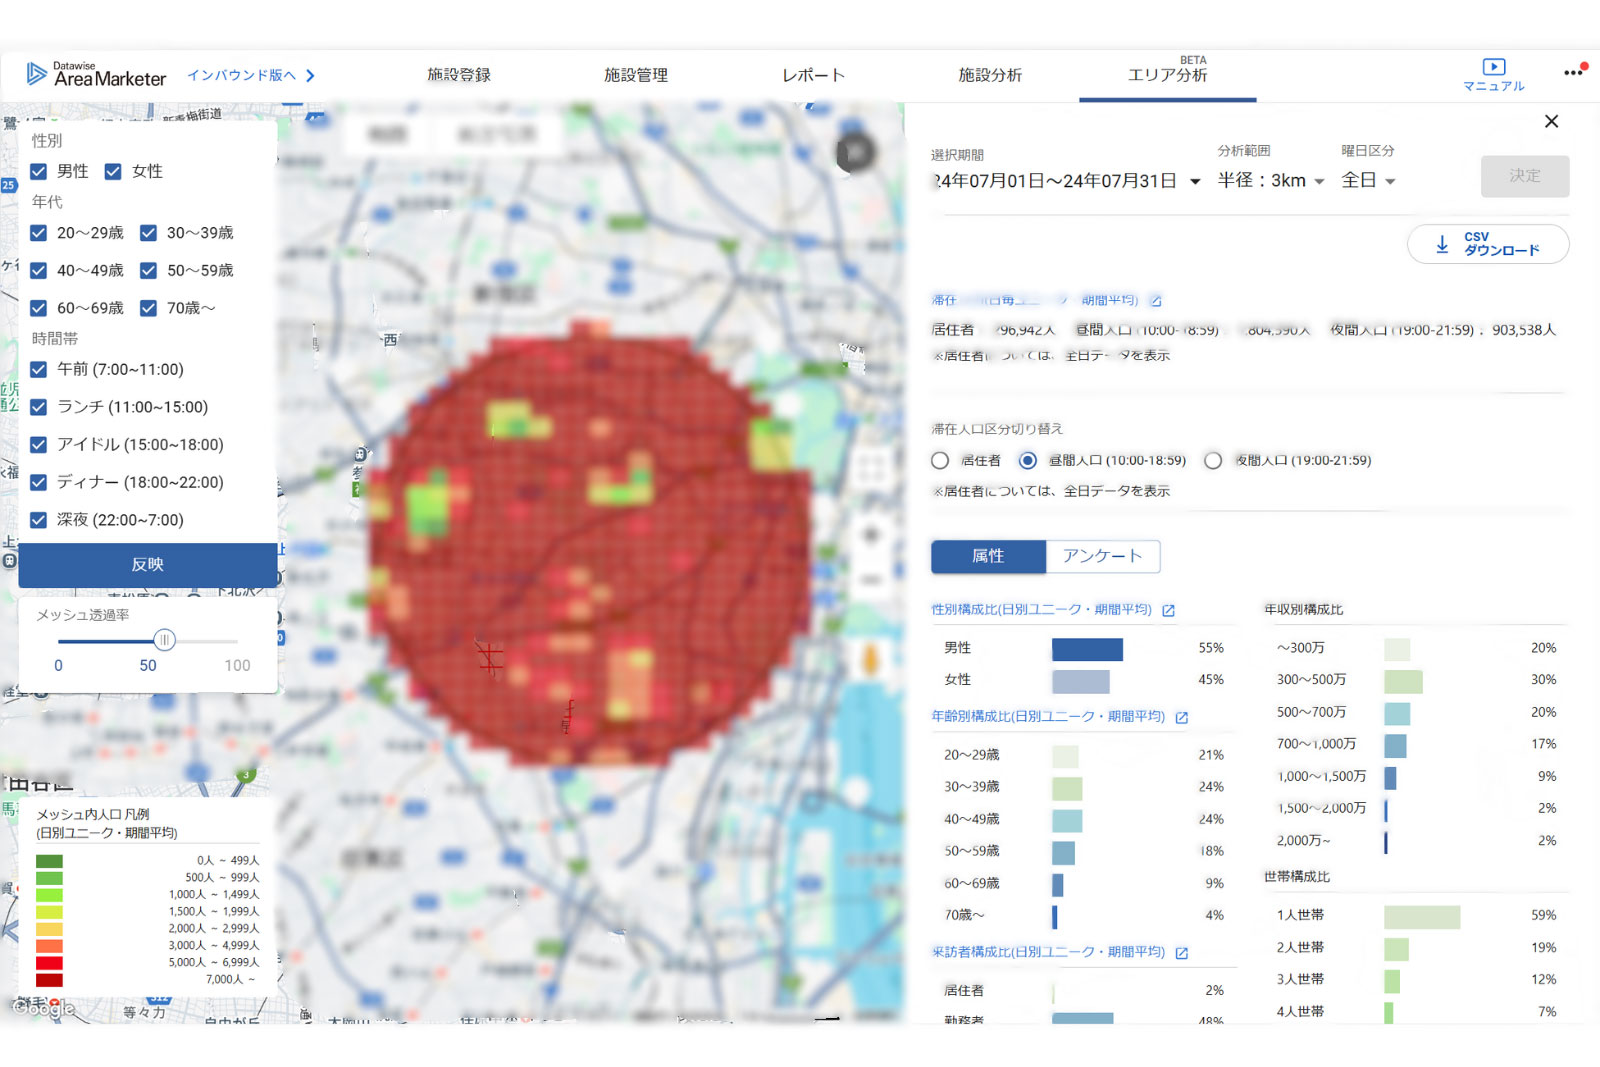Click external link icon beside 来訪者構成比
1600x1067 pixels.
click(1182, 953)
